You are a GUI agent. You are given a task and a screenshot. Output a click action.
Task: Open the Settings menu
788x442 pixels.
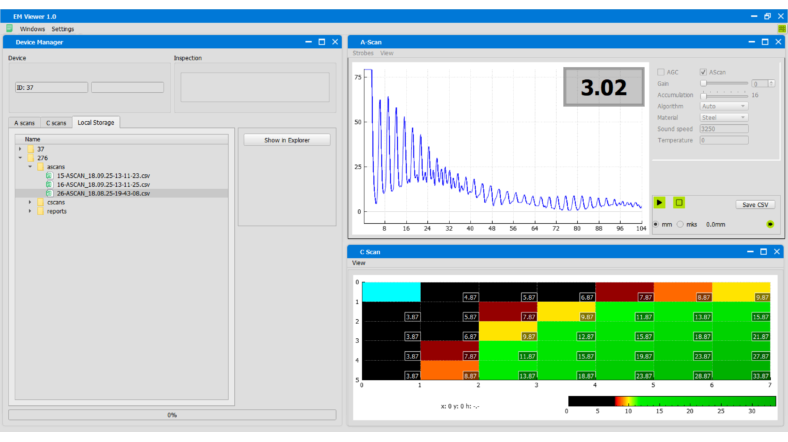(x=63, y=29)
